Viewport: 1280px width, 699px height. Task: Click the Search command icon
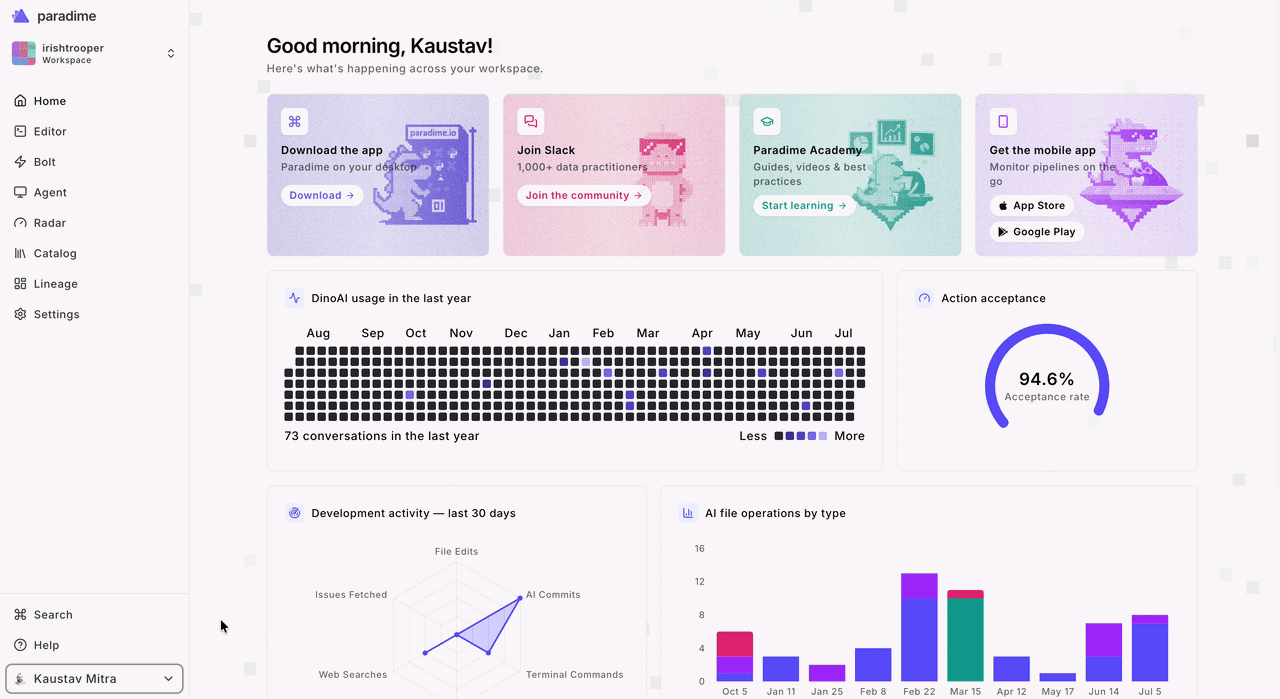pyautogui.click(x=21, y=615)
